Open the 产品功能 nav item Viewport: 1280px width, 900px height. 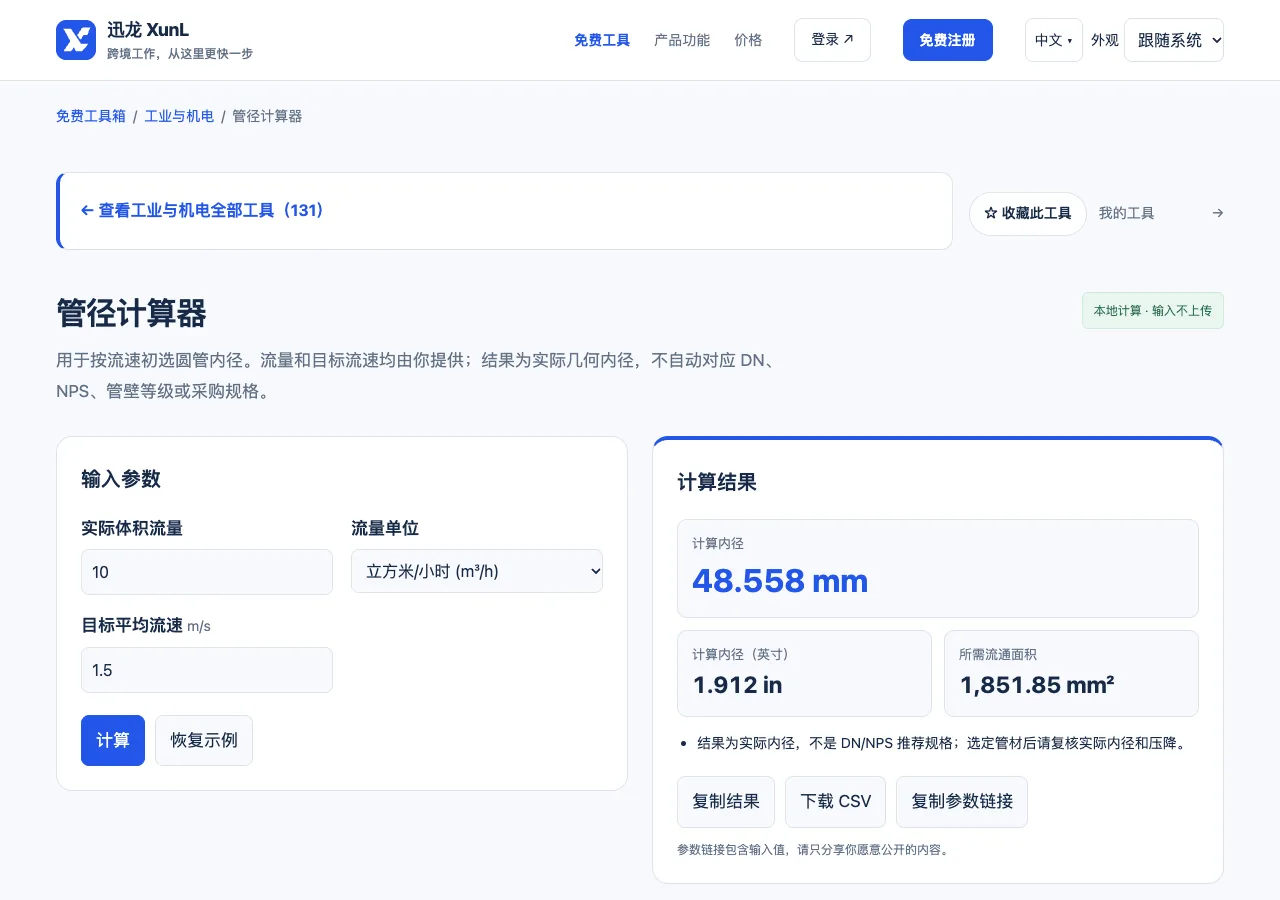click(x=682, y=40)
